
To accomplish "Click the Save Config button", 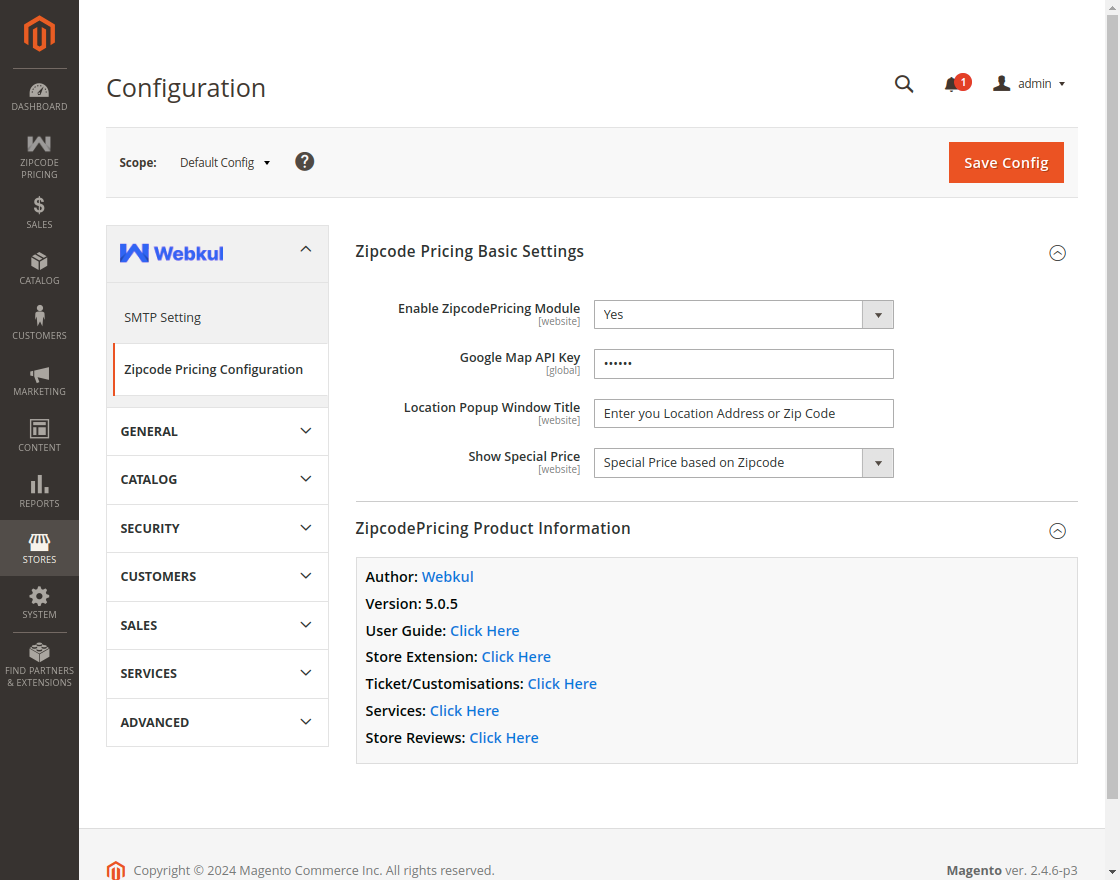I will coord(1006,162).
